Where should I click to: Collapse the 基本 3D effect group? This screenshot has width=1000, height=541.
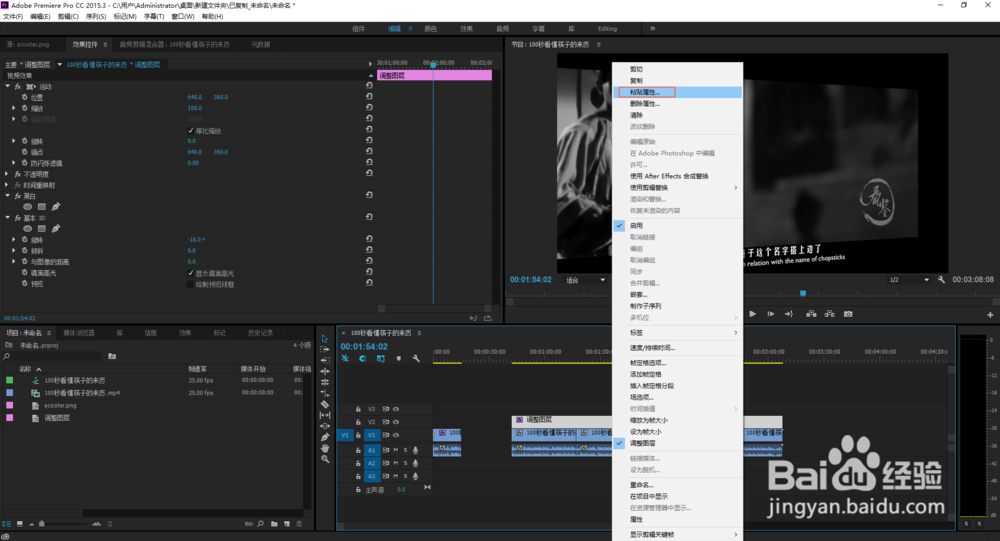[8, 218]
